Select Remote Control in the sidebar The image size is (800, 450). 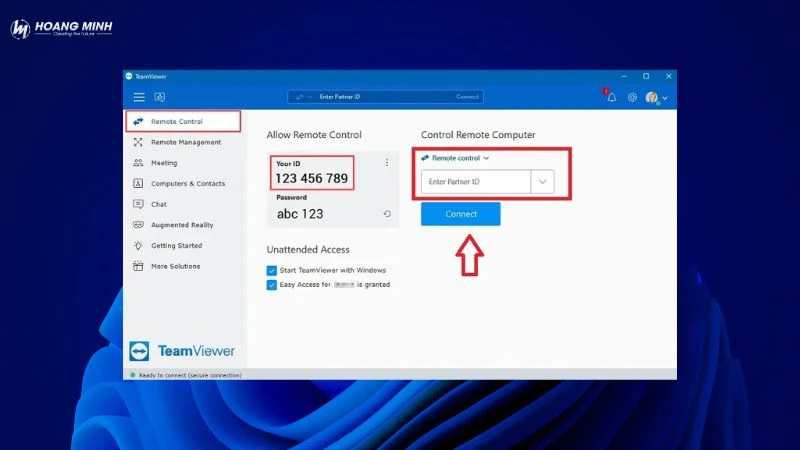tap(184, 121)
